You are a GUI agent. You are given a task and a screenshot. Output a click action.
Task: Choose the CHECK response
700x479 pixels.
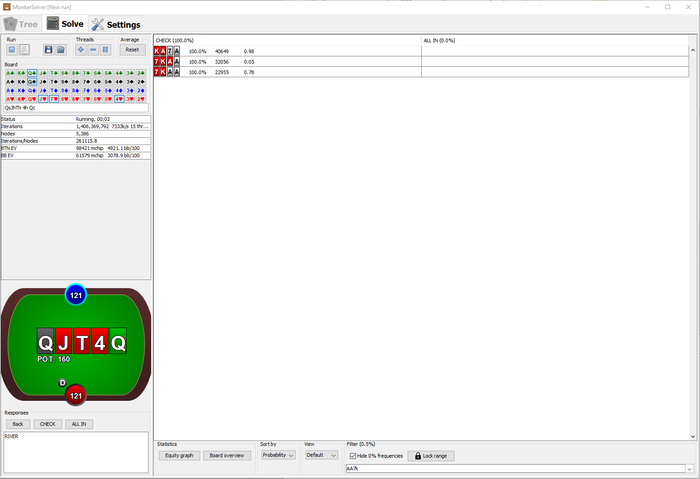tap(47, 424)
